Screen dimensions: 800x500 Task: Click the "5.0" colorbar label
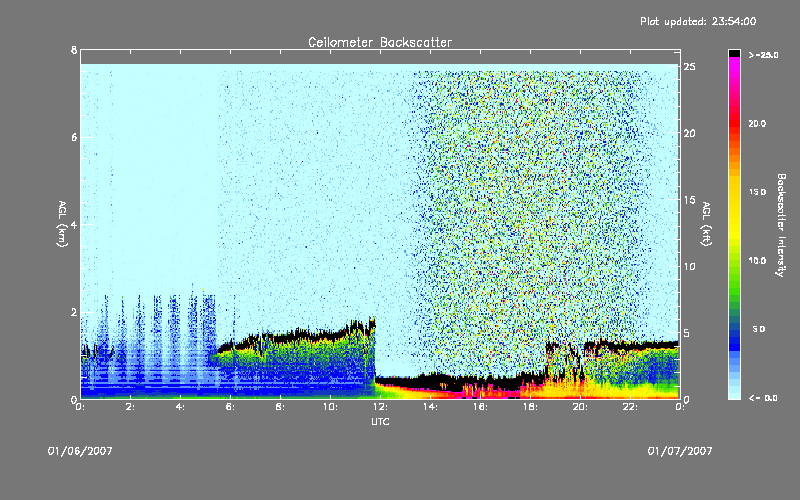tap(759, 329)
